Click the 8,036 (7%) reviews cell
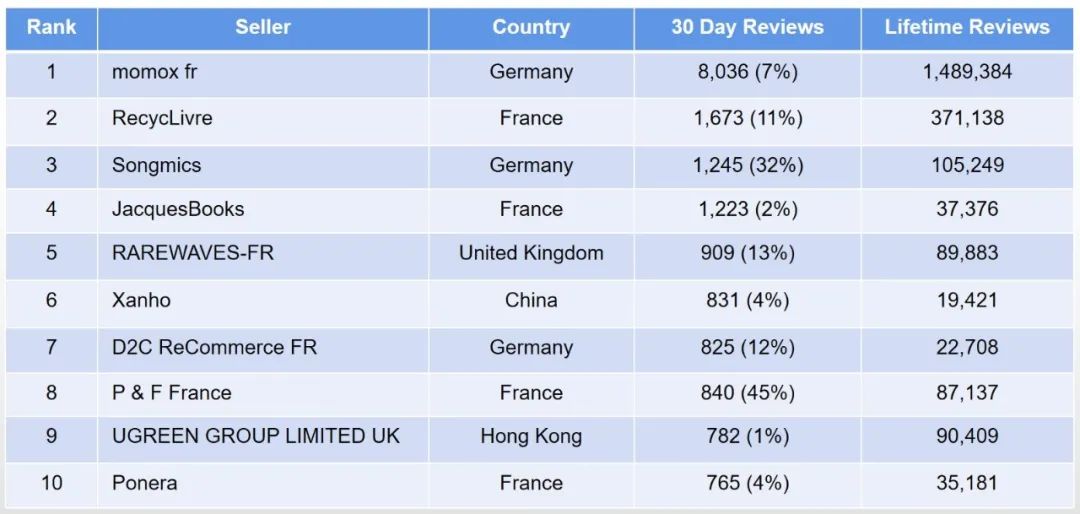The width and height of the screenshot is (1080, 514). click(747, 72)
